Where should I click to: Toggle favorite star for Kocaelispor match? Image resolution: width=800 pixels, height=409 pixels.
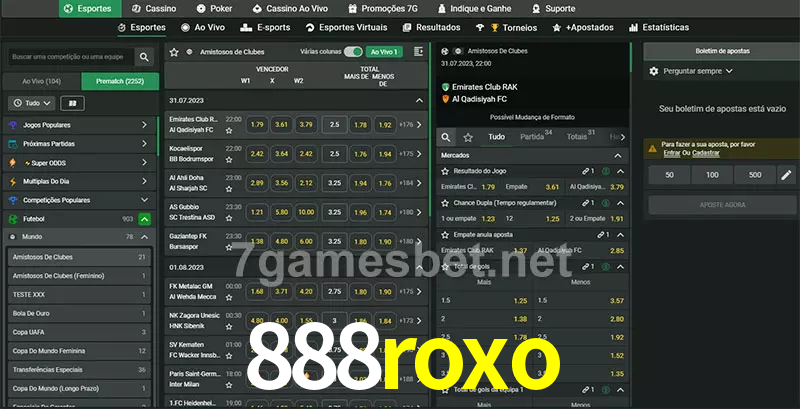coord(229,158)
